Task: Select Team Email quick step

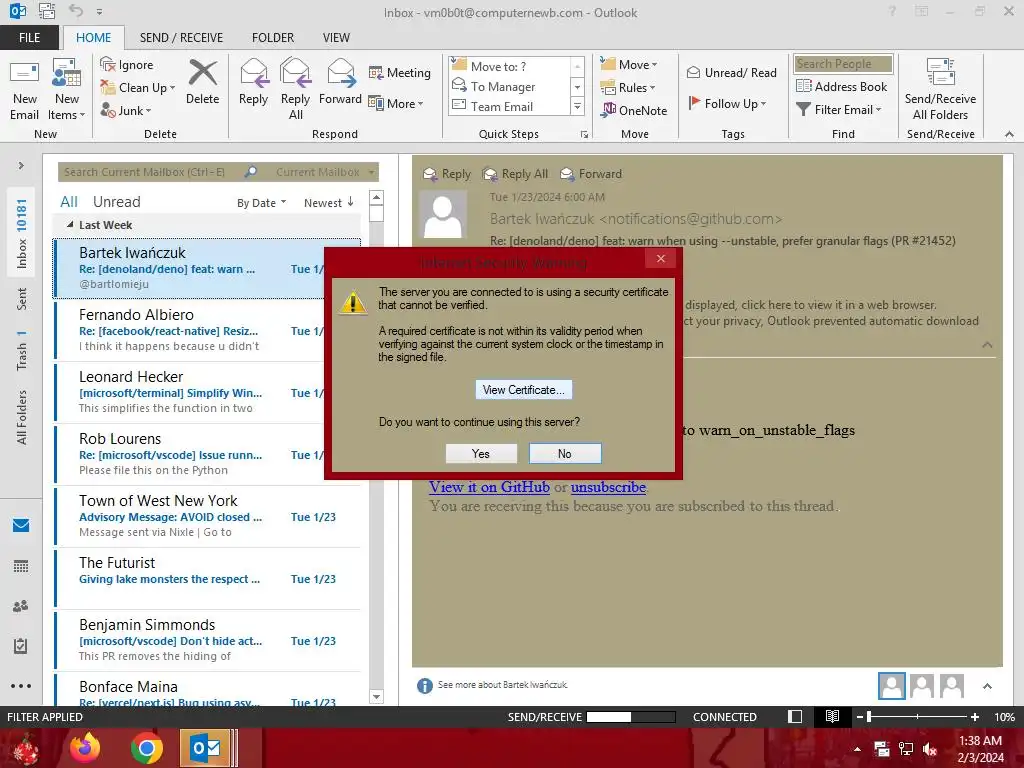Action: click(509, 106)
